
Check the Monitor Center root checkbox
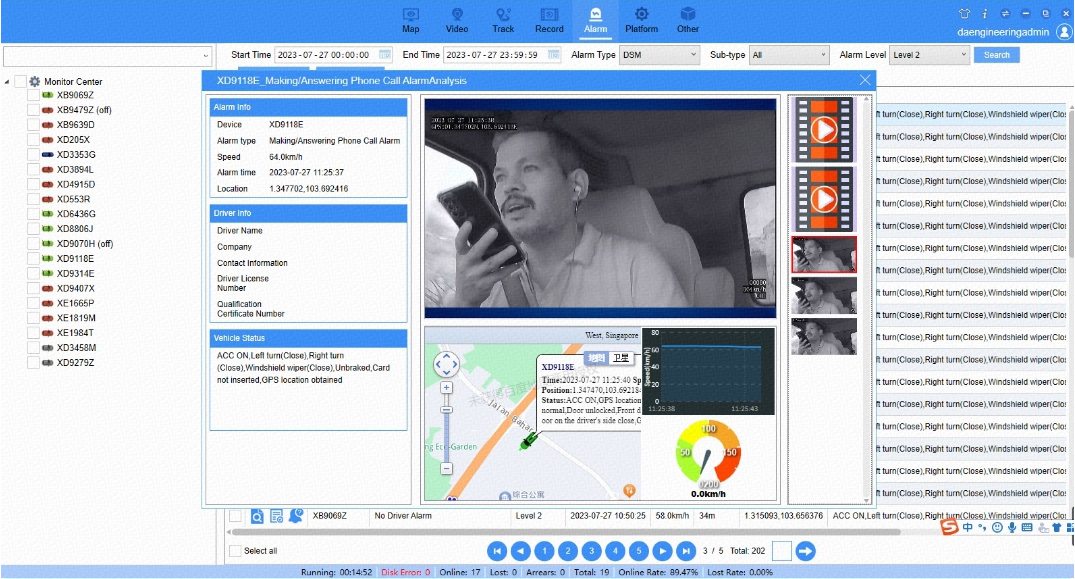[21, 81]
